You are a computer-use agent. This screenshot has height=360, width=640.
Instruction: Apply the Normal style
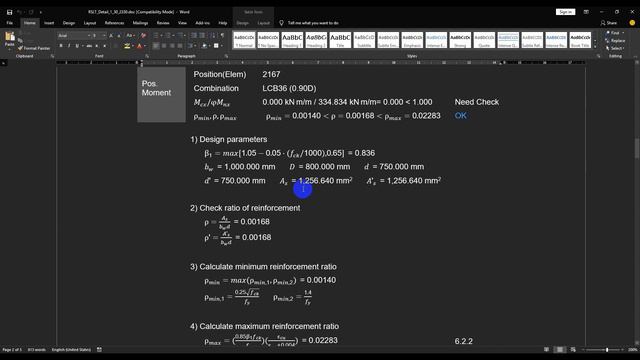coord(244,40)
